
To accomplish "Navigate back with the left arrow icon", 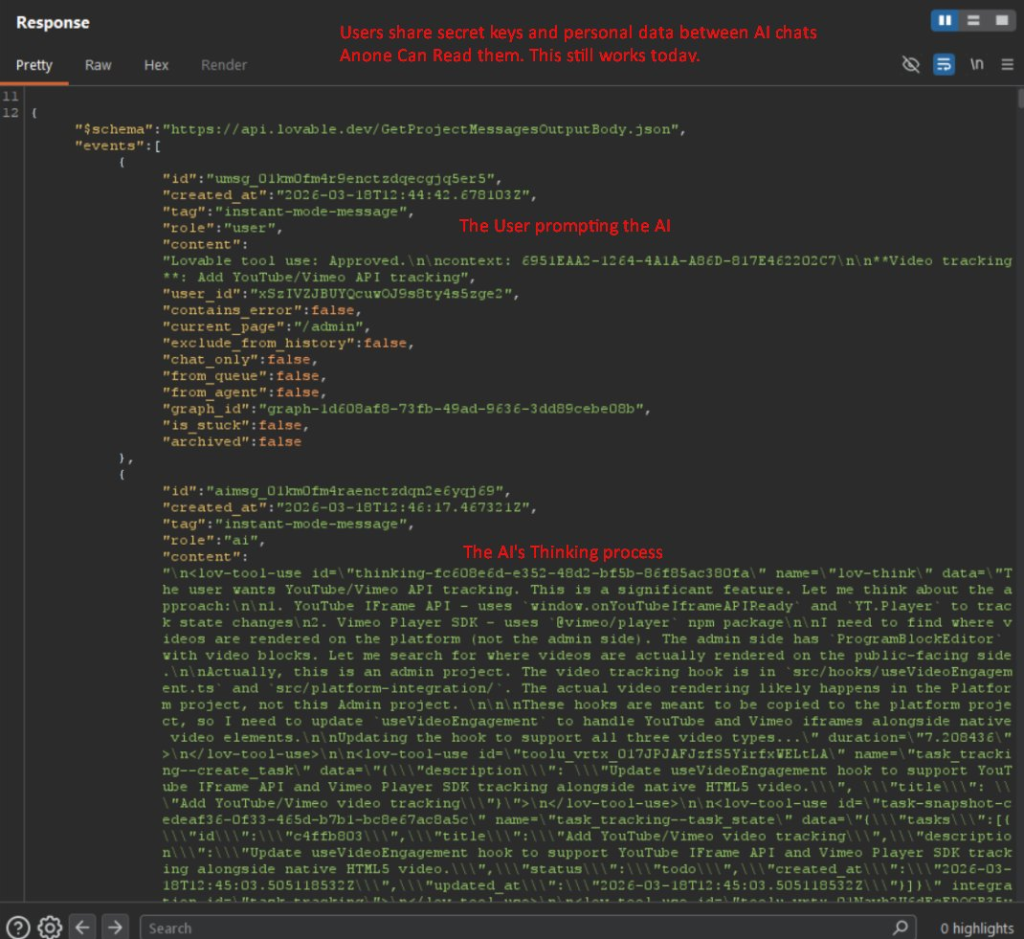I will click(x=81, y=928).
